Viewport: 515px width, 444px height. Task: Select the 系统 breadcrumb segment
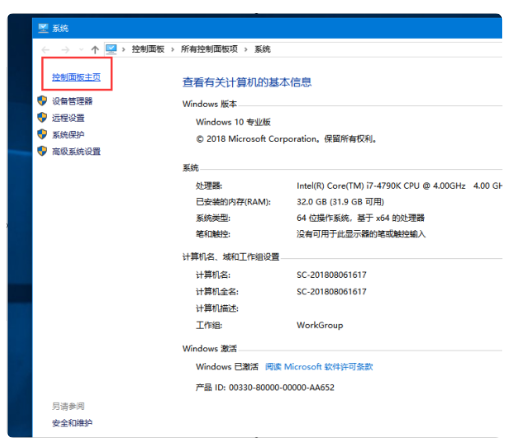262,49
